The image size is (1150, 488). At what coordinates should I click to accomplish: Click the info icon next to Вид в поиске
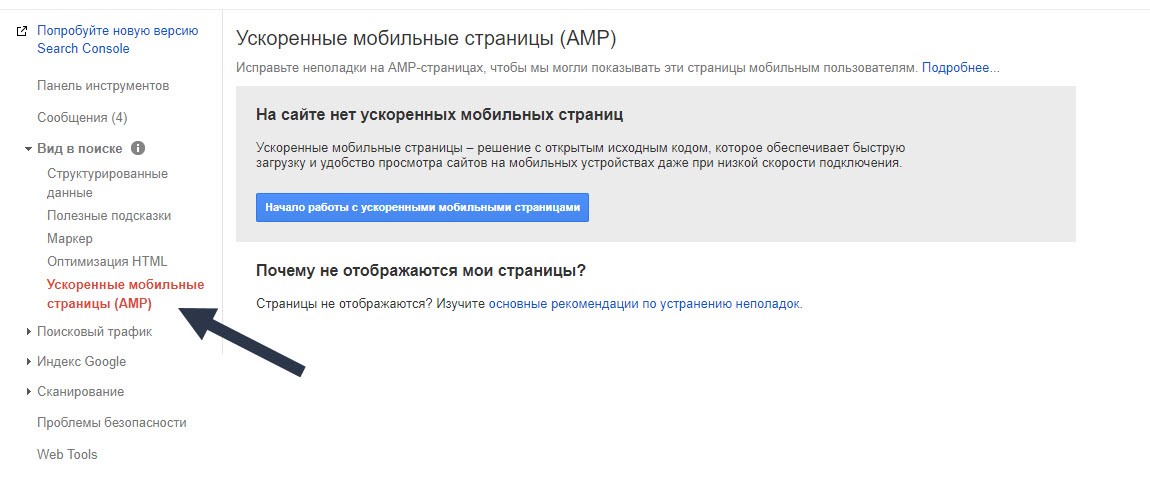coord(138,148)
